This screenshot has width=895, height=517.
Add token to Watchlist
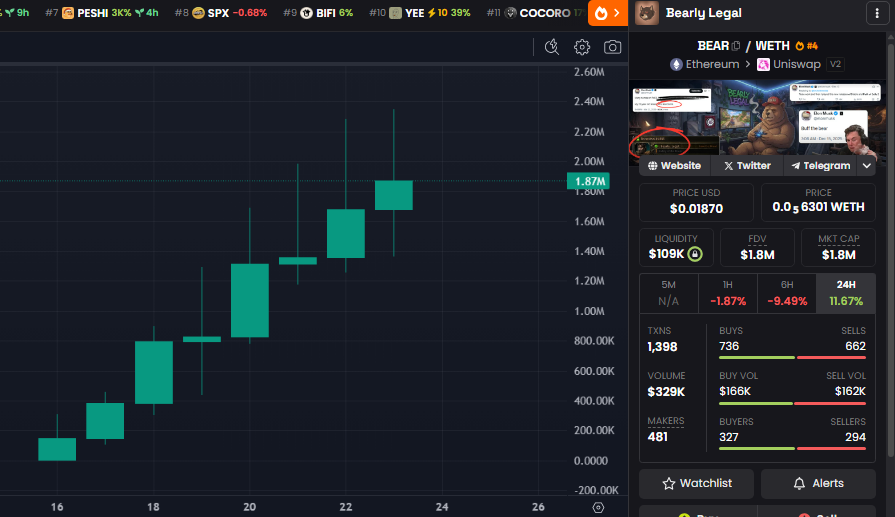[696, 483]
